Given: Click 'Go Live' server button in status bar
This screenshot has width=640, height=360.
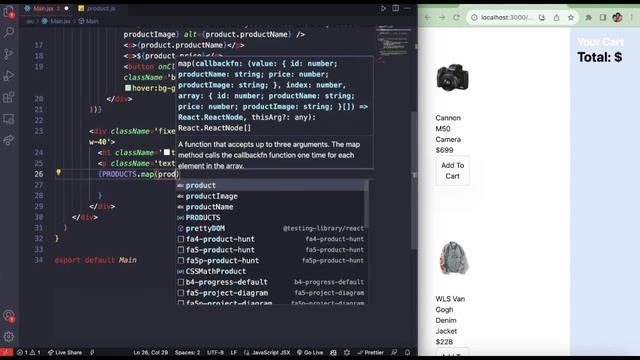Looking at the screenshot, I should pyautogui.click(x=310, y=352).
